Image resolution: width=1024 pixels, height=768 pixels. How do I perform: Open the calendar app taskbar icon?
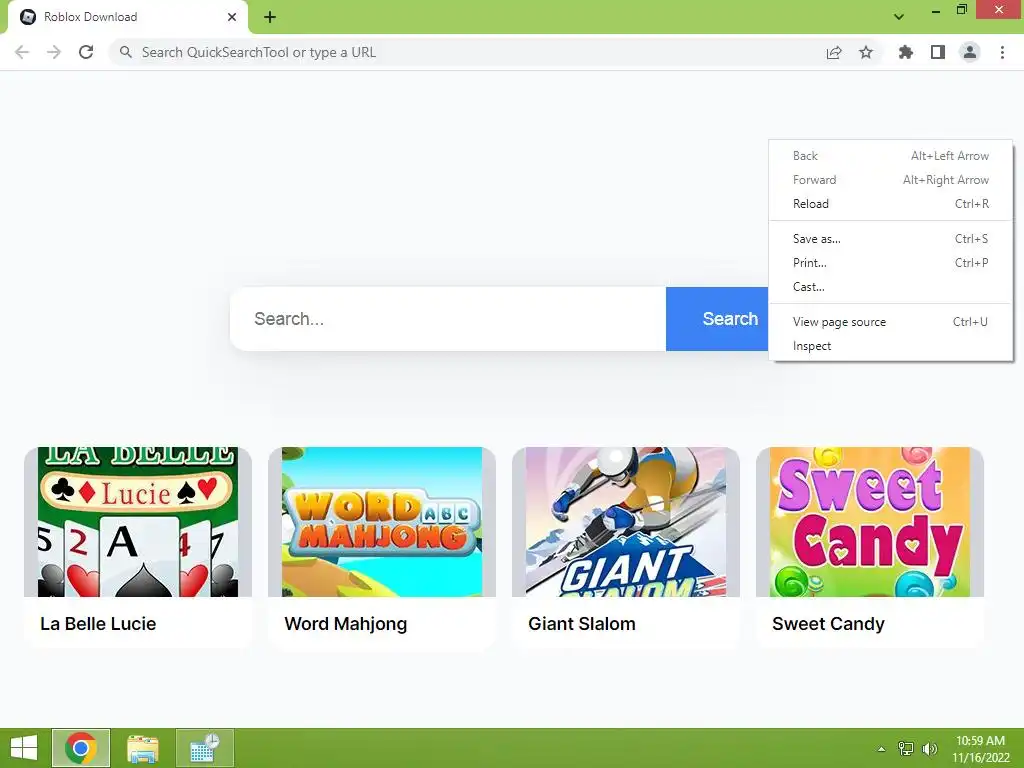coord(205,748)
